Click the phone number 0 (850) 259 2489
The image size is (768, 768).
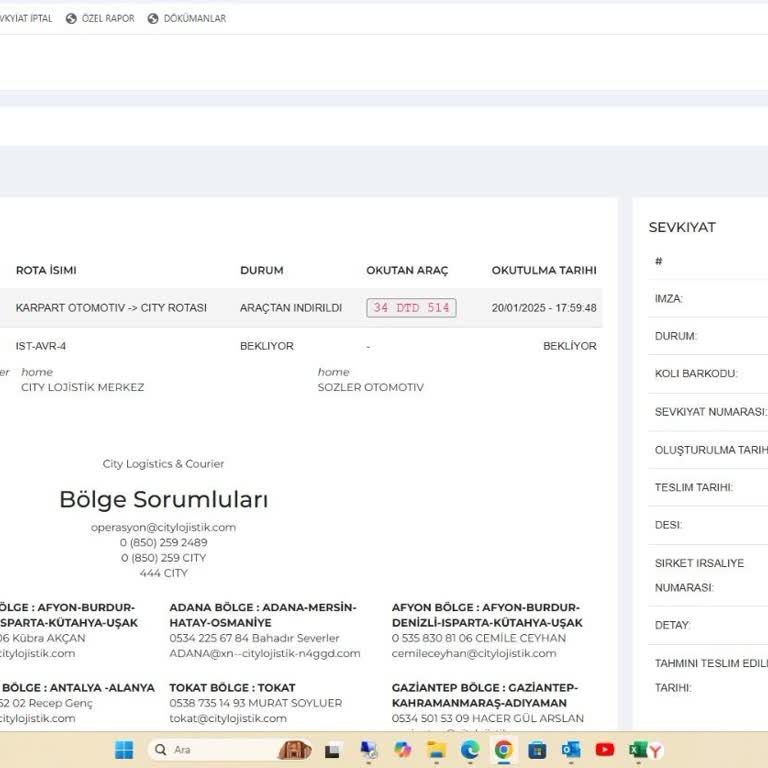tap(164, 543)
